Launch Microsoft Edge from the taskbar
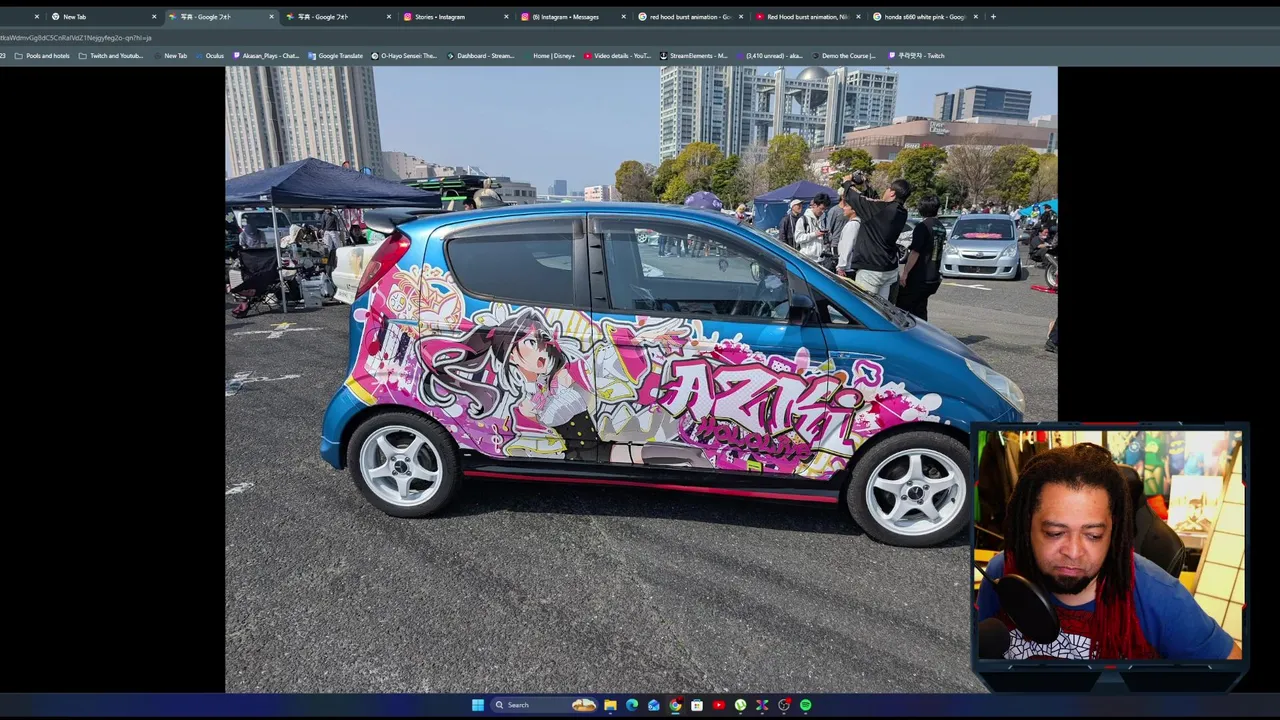Image resolution: width=1280 pixels, height=720 pixels. pyautogui.click(x=632, y=705)
